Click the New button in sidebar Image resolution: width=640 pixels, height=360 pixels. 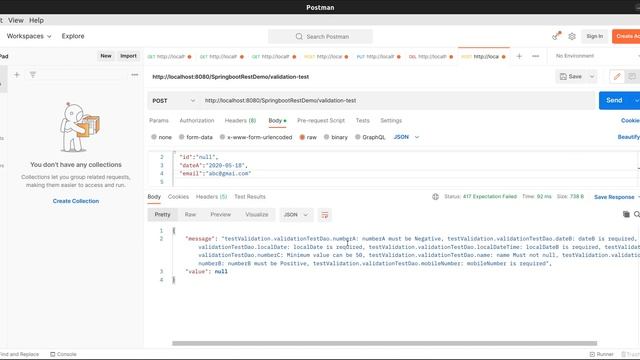click(106, 56)
